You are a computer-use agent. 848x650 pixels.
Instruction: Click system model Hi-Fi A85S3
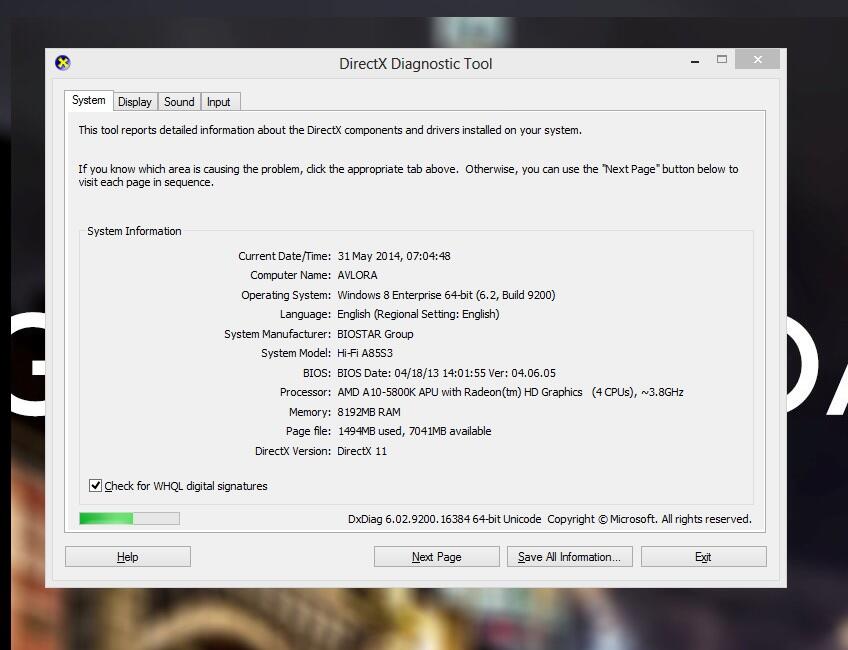[x=365, y=353]
